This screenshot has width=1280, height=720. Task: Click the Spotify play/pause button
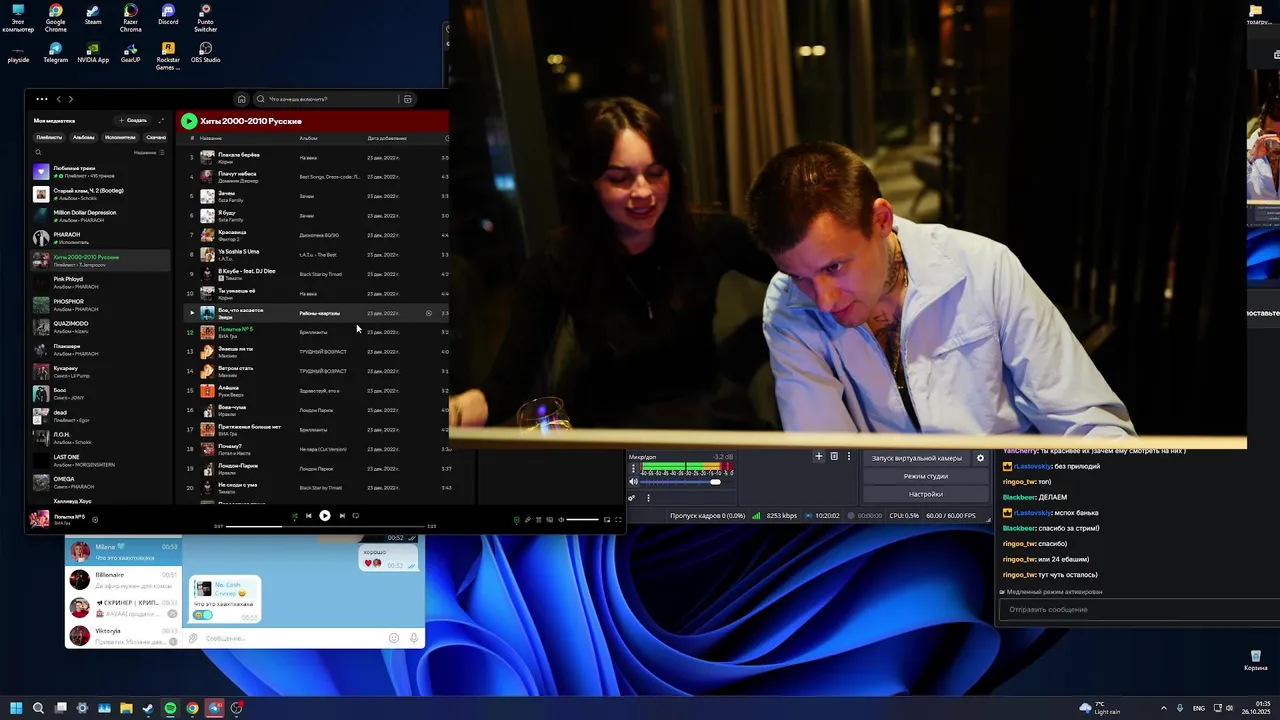click(325, 516)
